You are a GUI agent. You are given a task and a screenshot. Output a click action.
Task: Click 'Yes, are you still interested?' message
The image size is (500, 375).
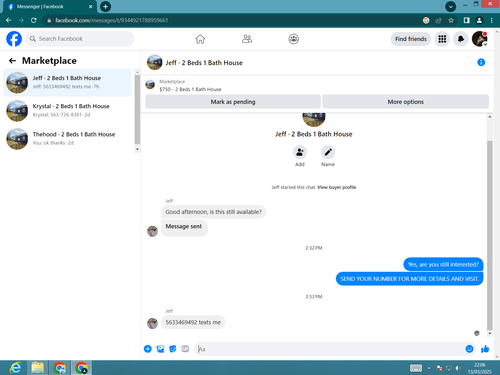[443, 264]
